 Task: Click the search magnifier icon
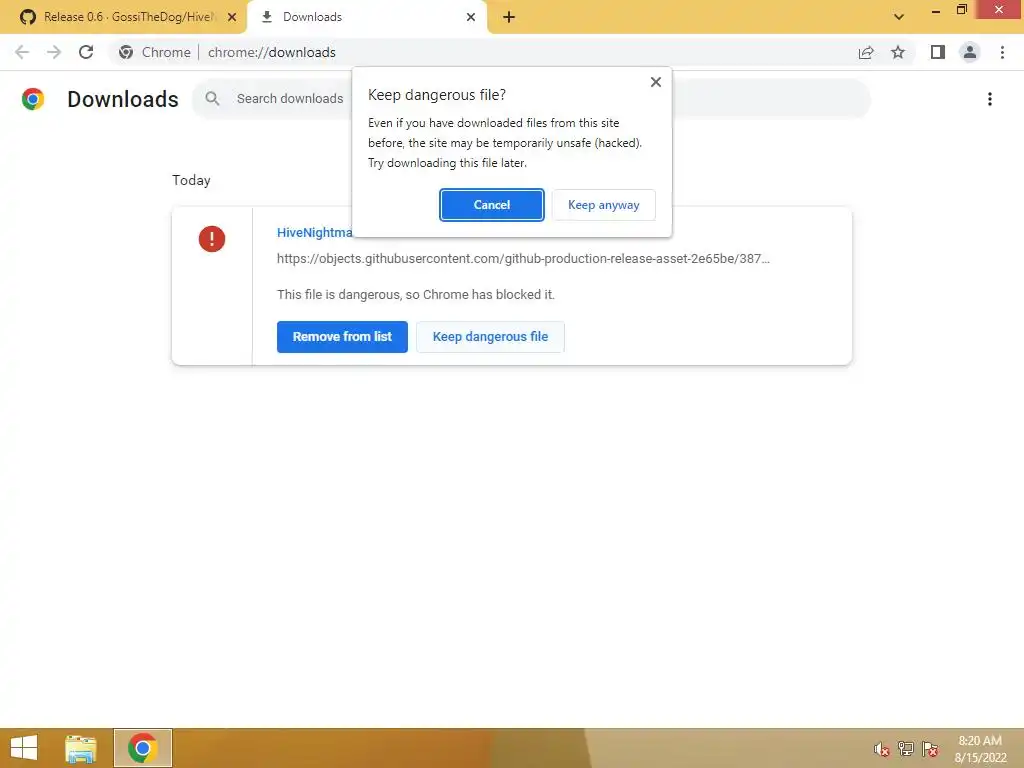(x=212, y=99)
